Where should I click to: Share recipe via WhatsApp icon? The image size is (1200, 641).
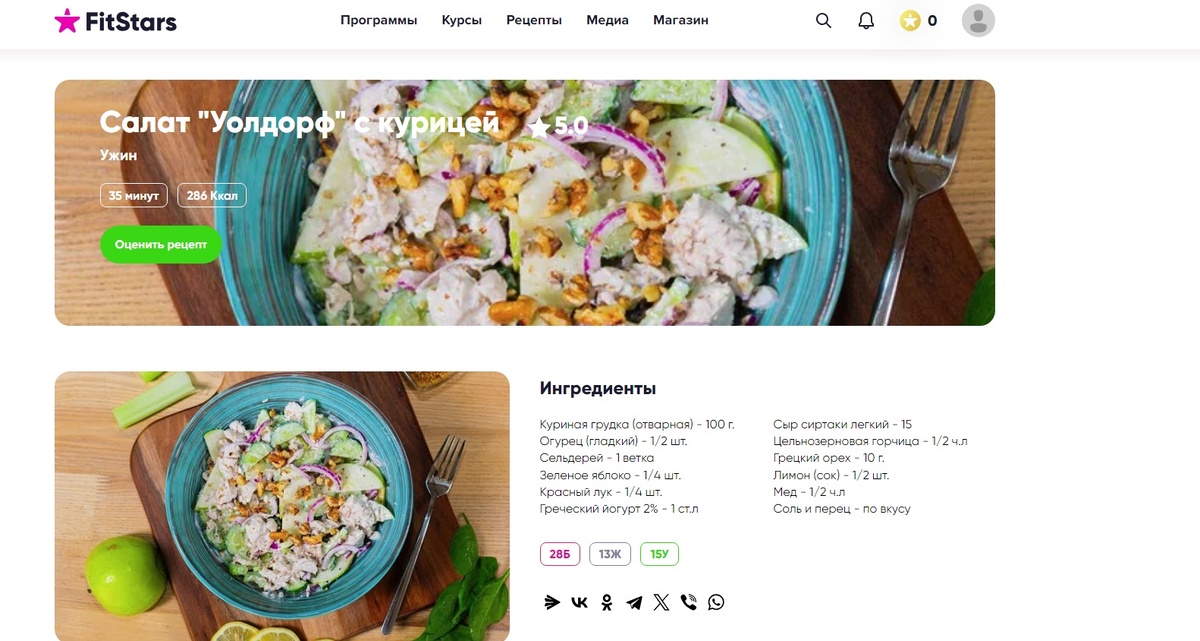(x=716, y=602)
